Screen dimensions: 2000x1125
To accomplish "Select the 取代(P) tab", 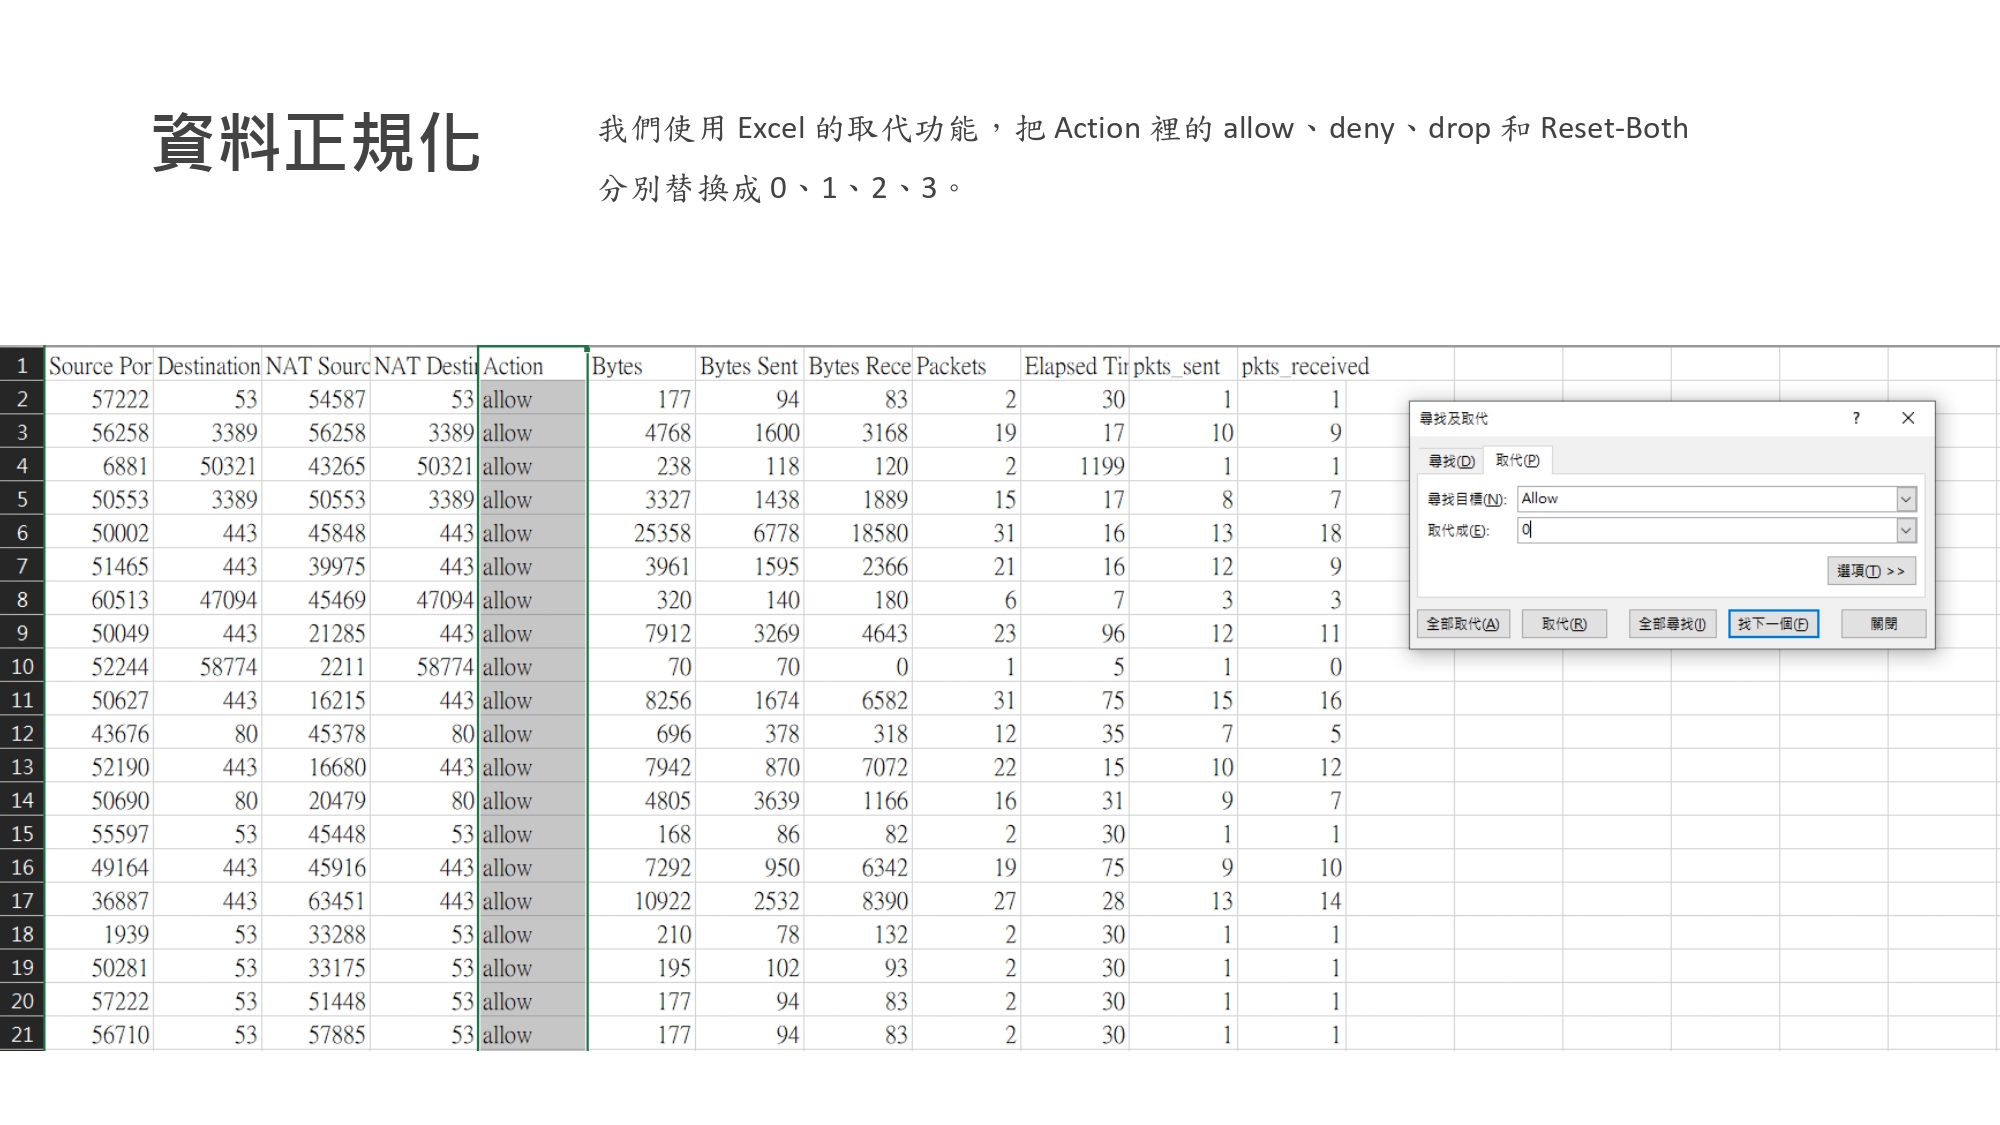I will coord(1517,460).
